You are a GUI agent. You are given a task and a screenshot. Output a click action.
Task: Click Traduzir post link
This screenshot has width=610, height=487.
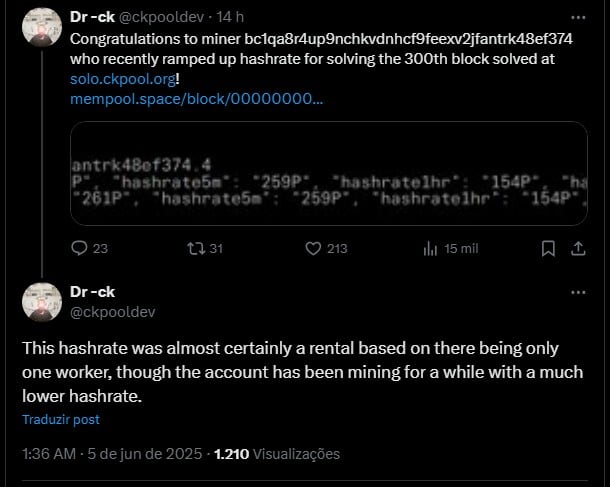tap(61, 419)
